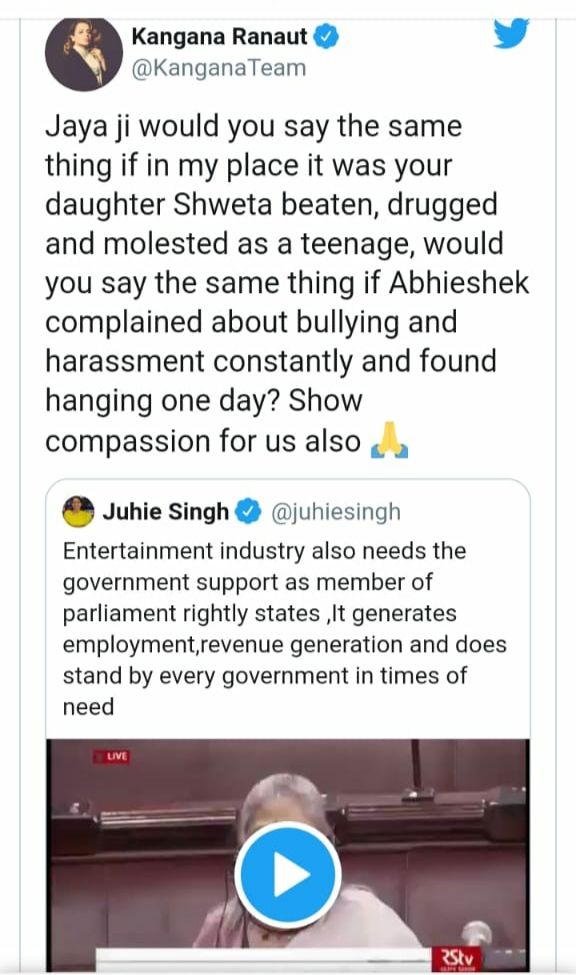576x975 pixels.
Task: Open Kangana Ranaut's profile picture
Action: pos(84,53)
